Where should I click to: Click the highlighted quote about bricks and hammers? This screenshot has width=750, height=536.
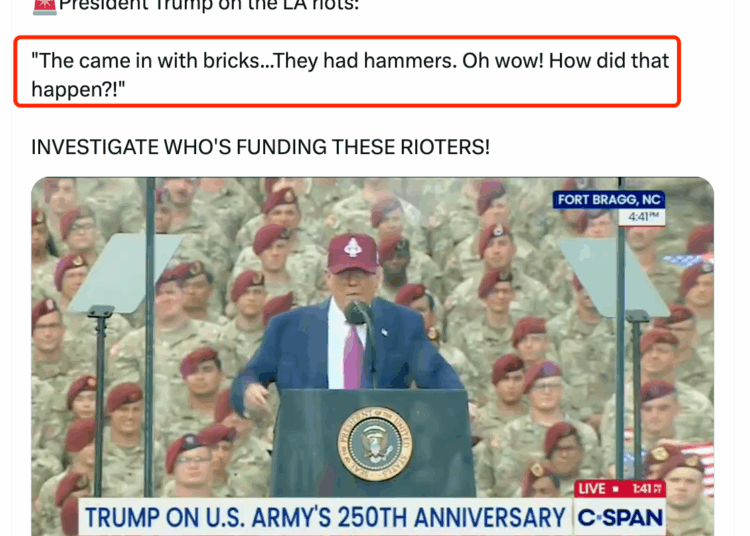point(347,71)
